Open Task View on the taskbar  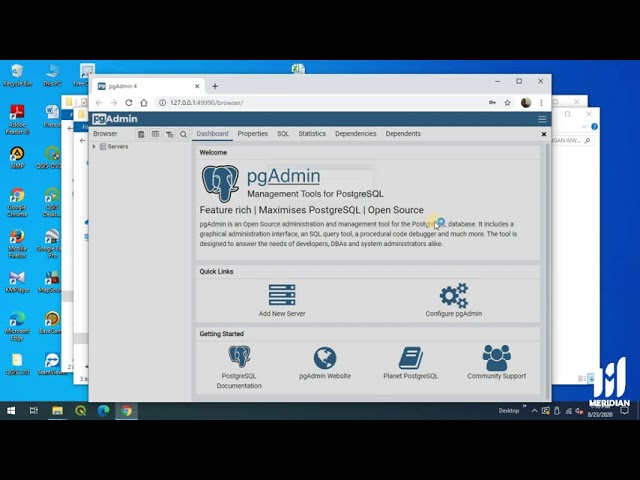pyautogui.click(x=34, y=411)
